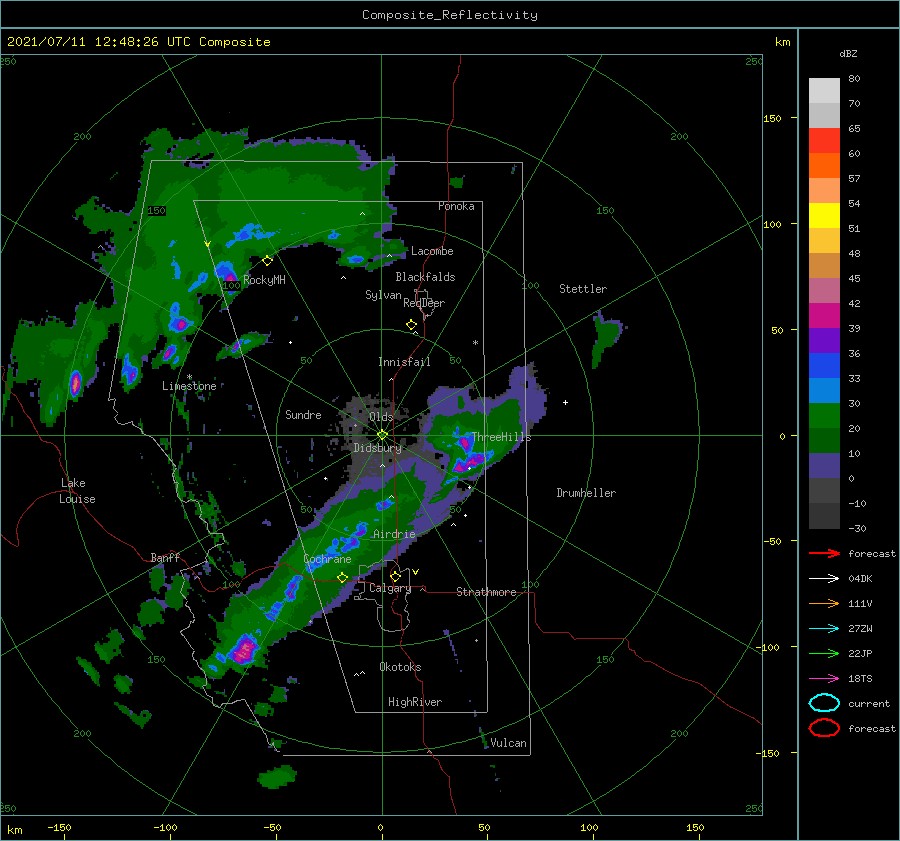Select the purple 10 dBZ color swatch
Viewport: 900px width, 841px height.
click(x=824, y=466)
